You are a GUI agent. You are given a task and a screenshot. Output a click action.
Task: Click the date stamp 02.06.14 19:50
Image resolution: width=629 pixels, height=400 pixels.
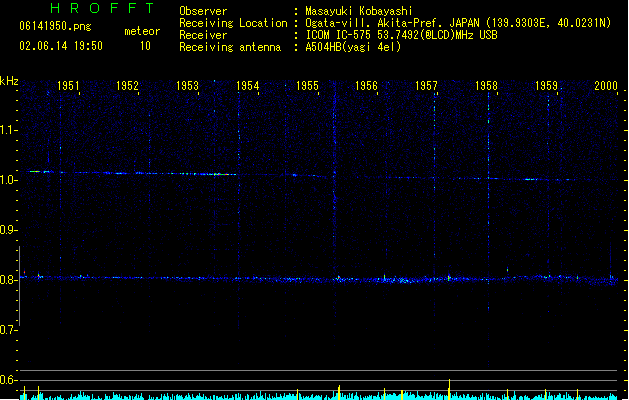[x=61, y=46]
